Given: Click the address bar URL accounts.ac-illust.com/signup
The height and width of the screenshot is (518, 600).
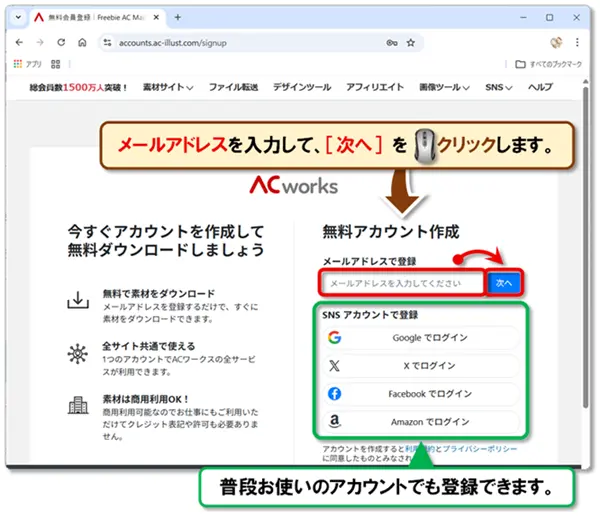Looking at the screenshot, I should point(173,43).
